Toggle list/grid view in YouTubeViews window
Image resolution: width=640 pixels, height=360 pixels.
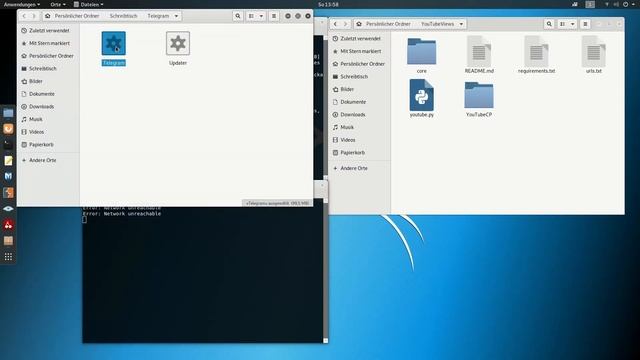point(563,24)
